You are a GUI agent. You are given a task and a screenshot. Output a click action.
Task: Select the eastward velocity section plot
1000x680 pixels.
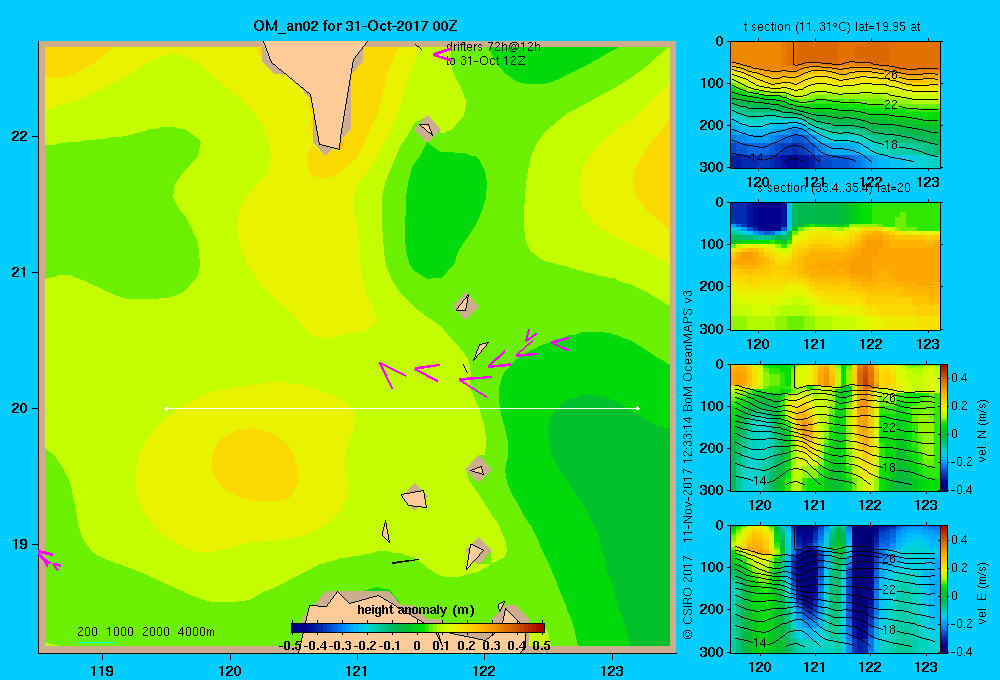point(835,589)
